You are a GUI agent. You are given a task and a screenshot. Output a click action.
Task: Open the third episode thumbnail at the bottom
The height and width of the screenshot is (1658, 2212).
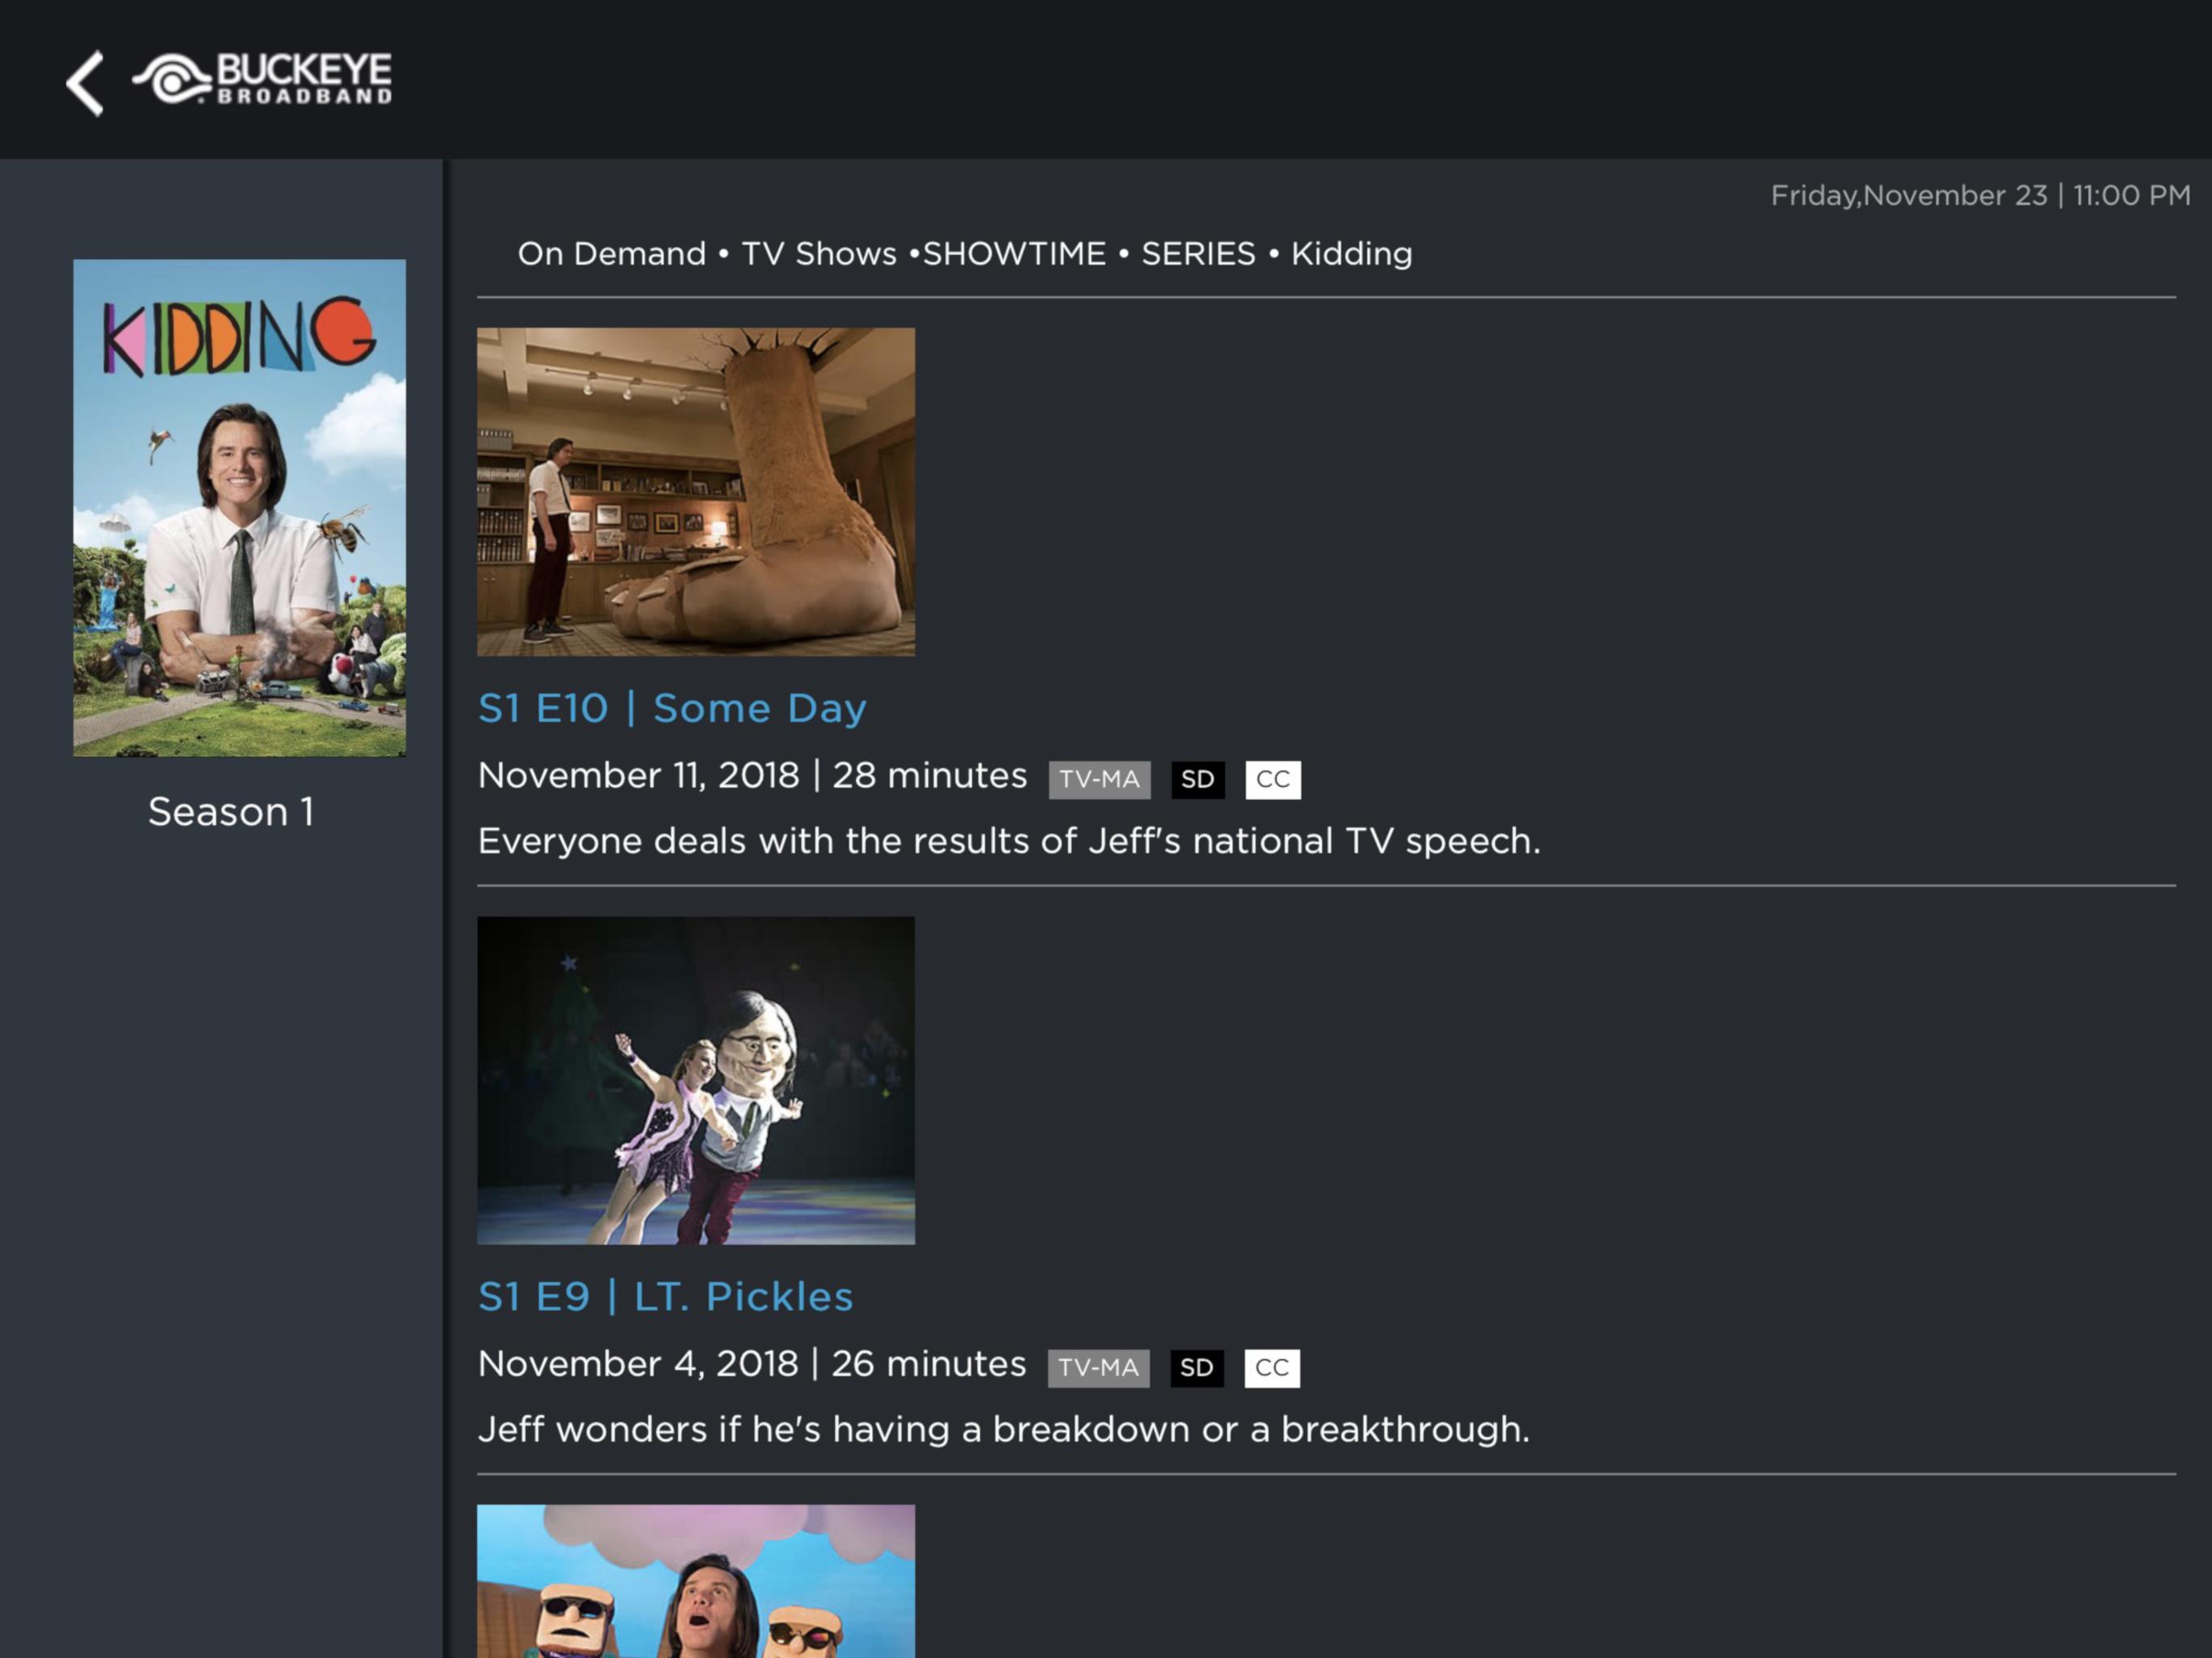pyautogui.click(x=696, y=1581)
